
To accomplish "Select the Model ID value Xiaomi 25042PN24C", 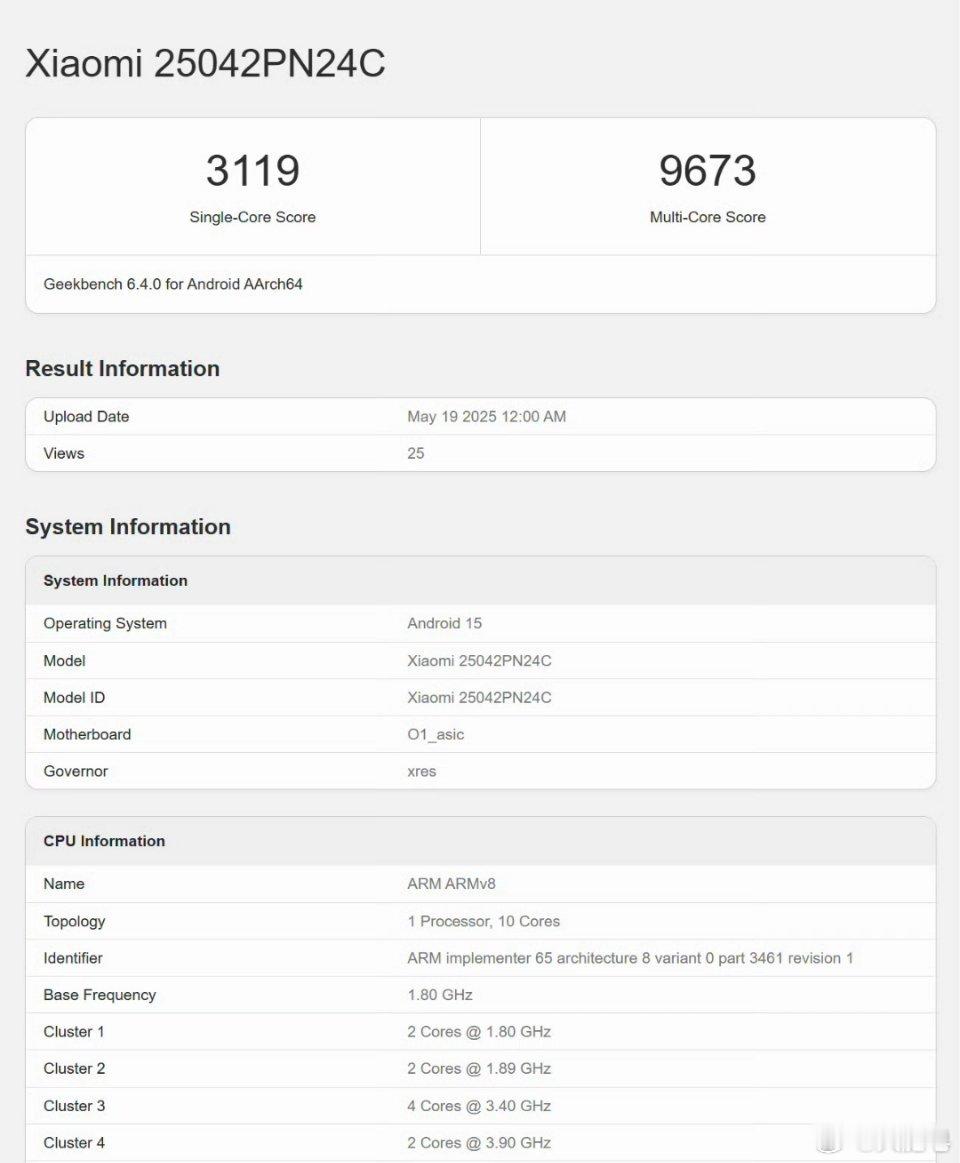I will coord(479,698).
